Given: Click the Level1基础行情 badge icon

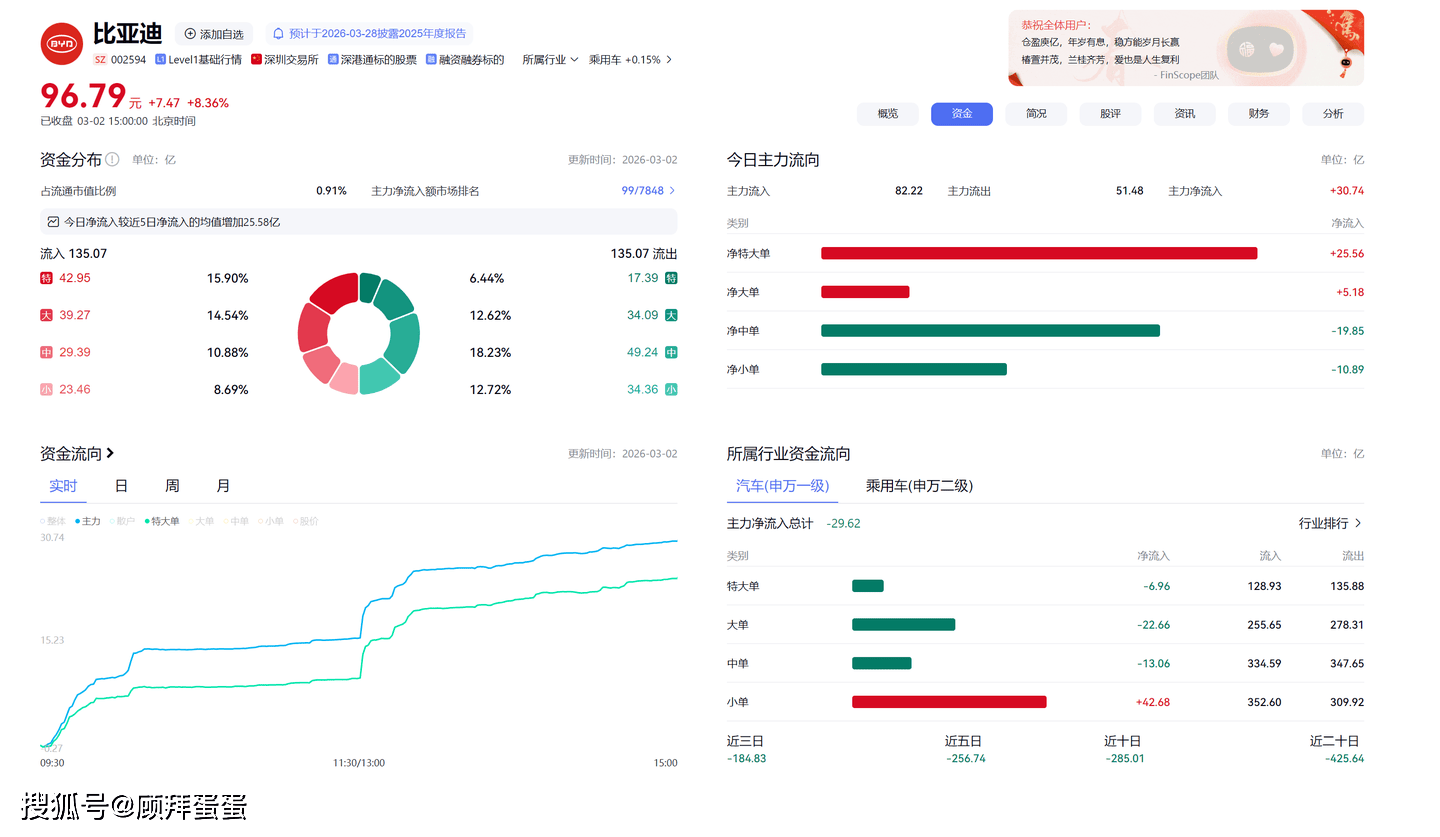Looking at the screenshot, I should pyautogui.click(x=161, y=60).
